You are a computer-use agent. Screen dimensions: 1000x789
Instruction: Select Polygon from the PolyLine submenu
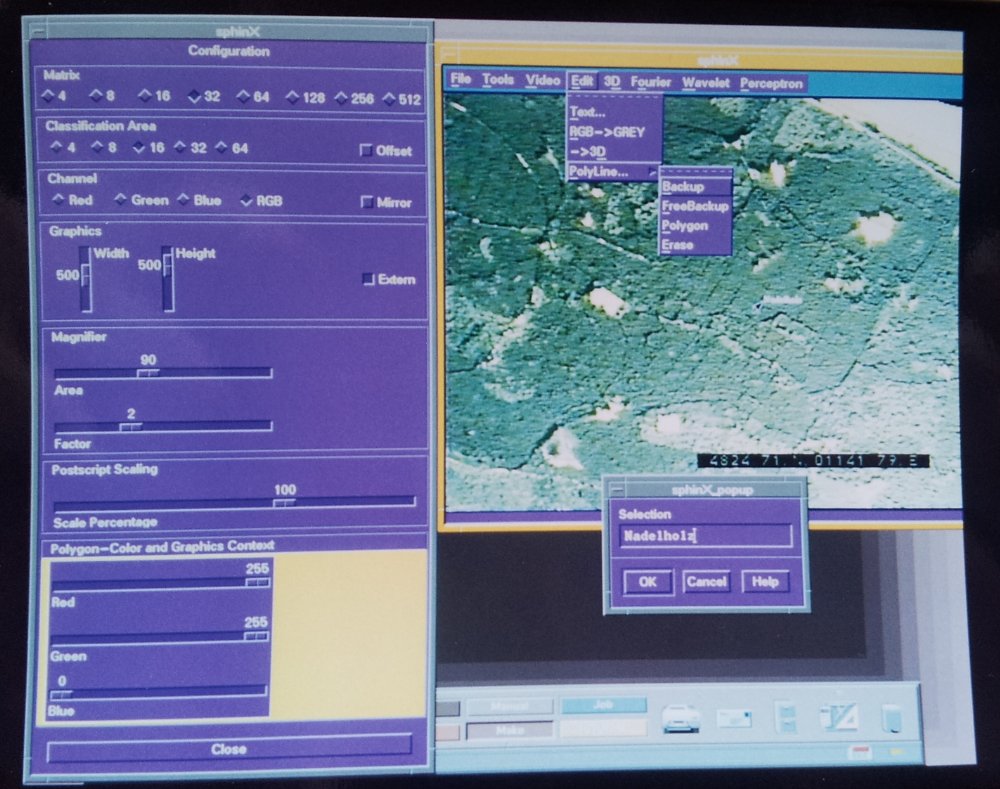click(x=685, y=226)
